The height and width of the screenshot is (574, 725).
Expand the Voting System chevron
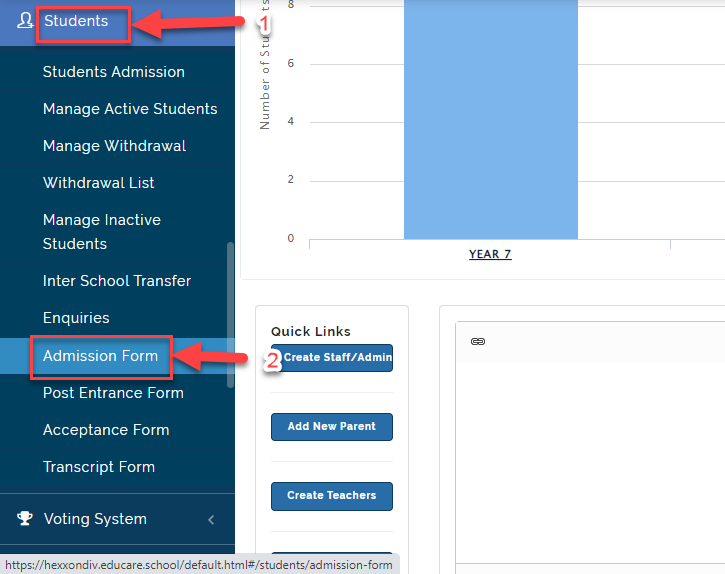pos(211,519)
